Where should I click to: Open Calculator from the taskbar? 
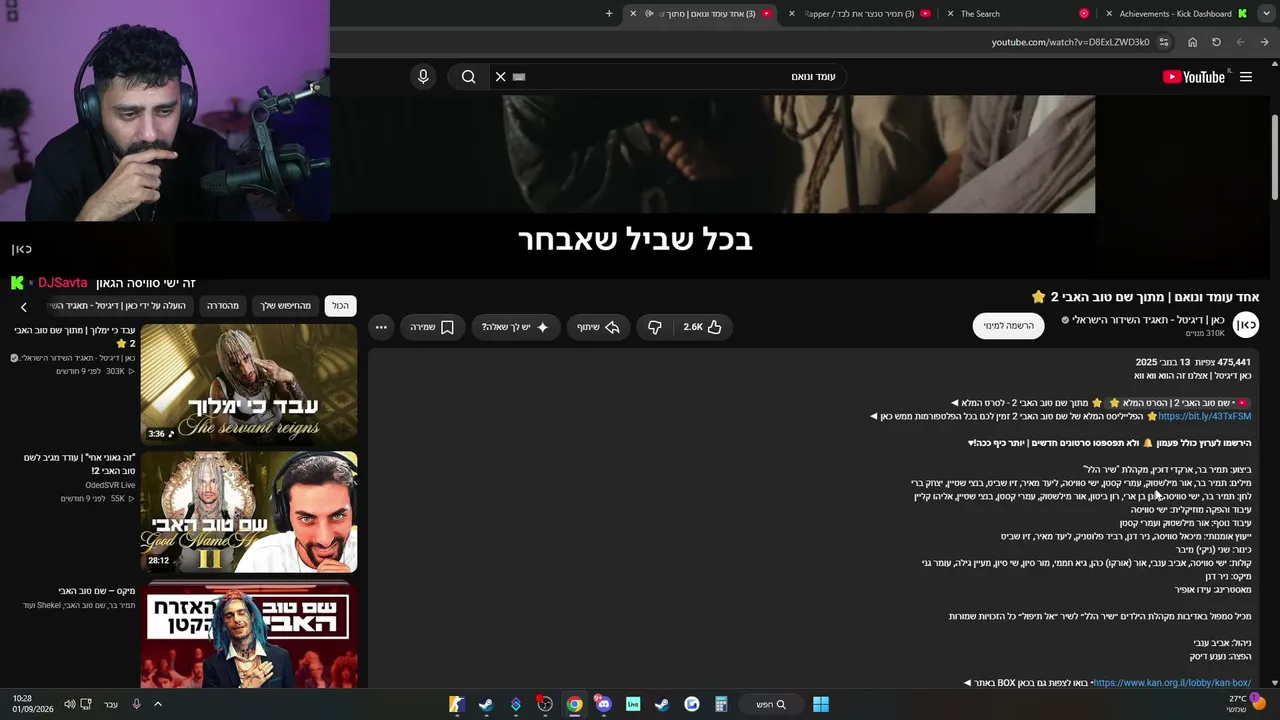(721, 704)
